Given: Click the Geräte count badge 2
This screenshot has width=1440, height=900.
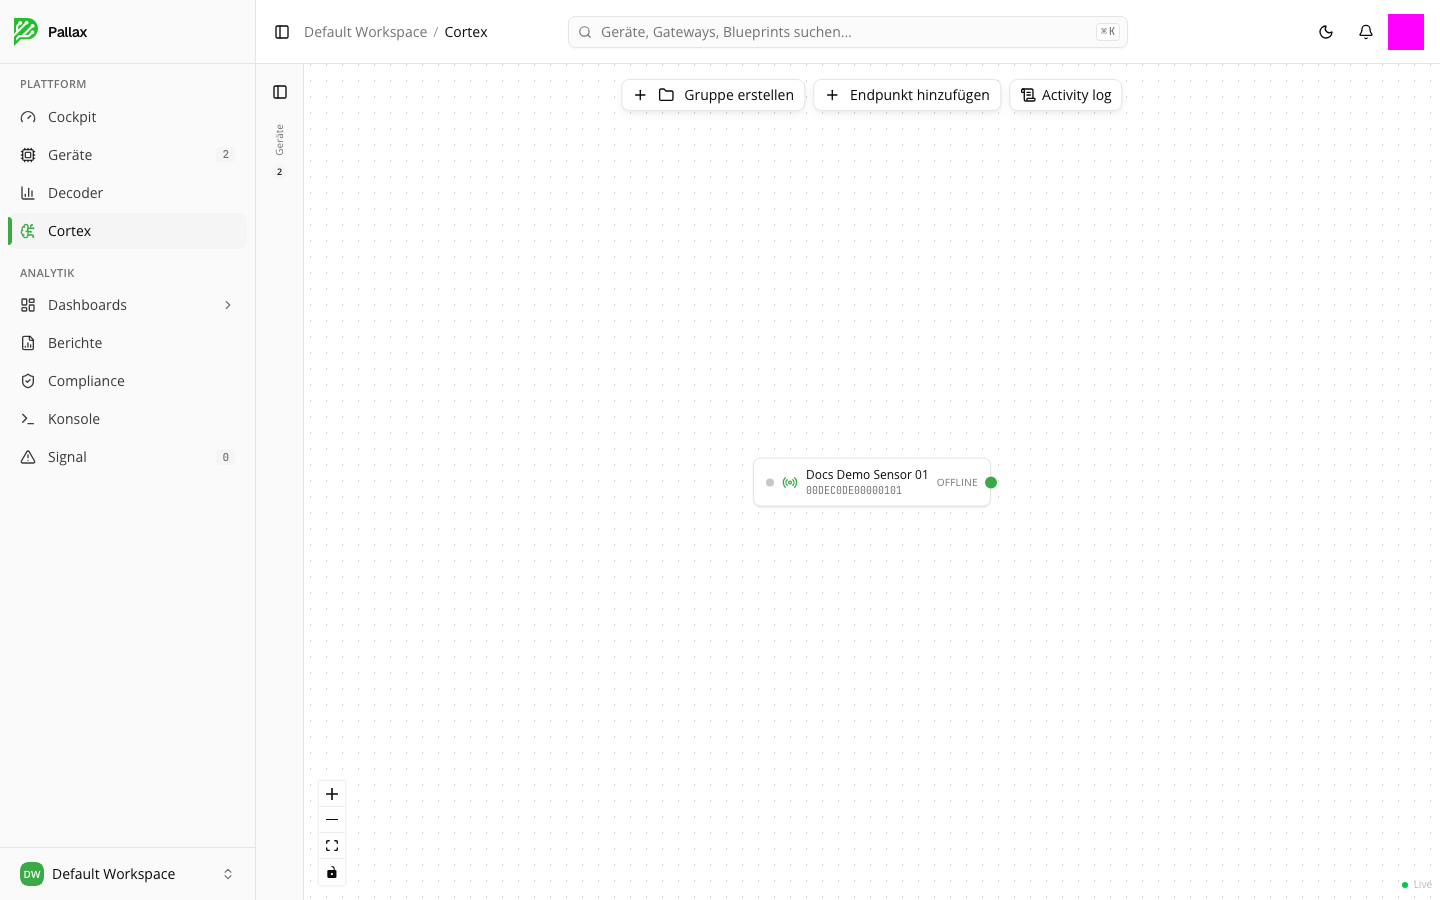Looking at the screenshot, I should [x=226, y=155].
